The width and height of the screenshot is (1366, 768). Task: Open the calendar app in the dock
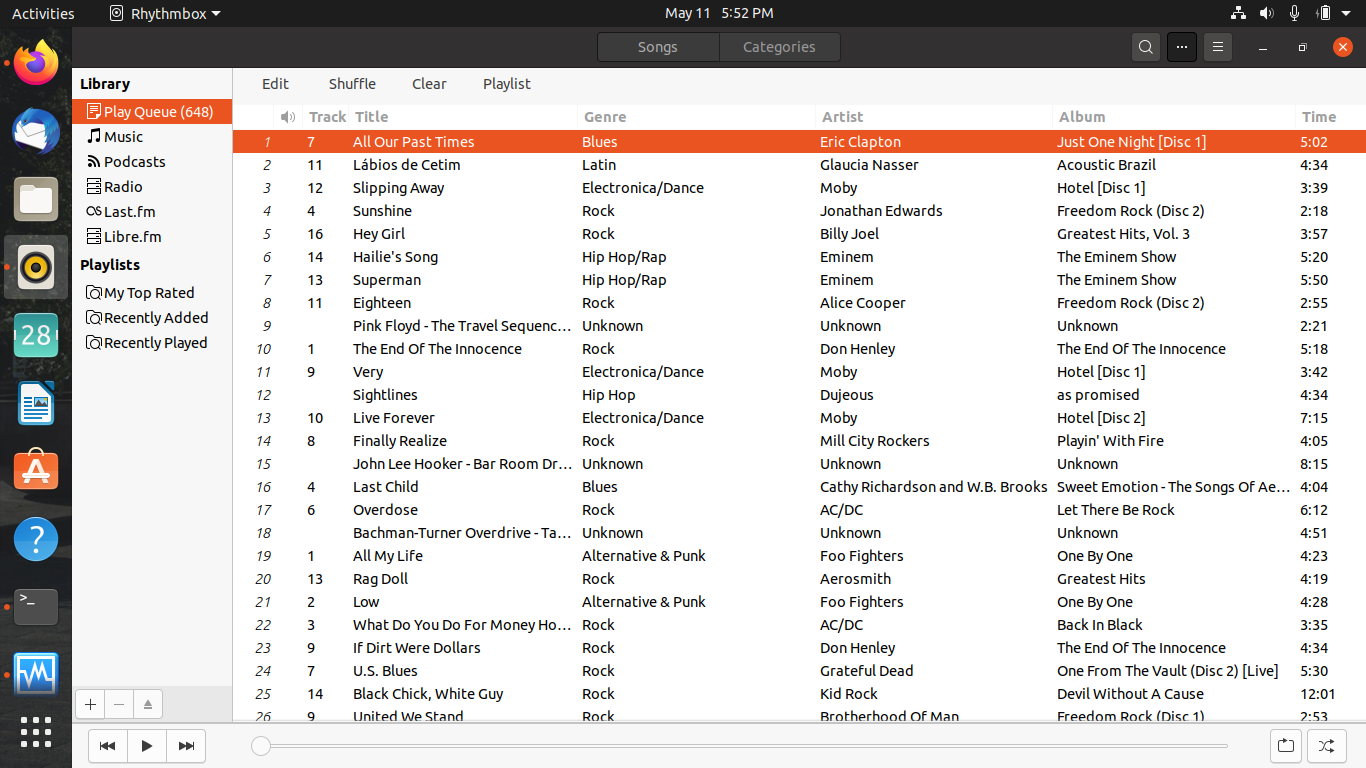tap(36, 335)
